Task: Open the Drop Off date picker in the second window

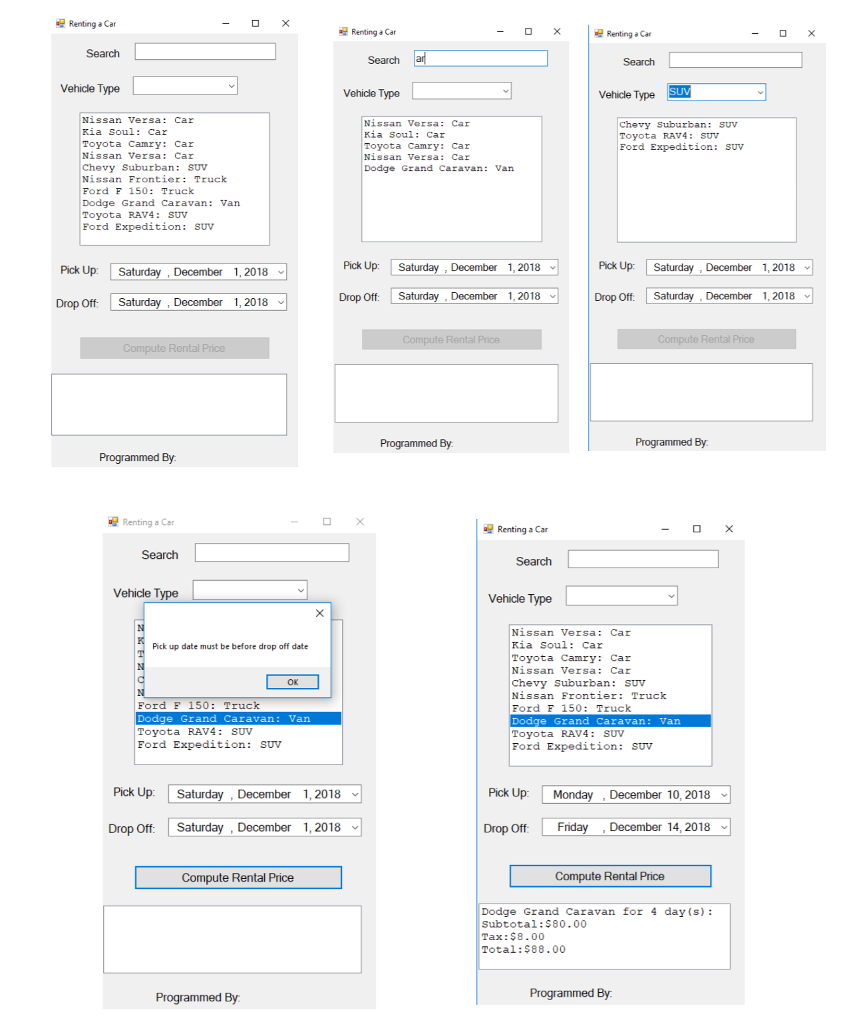Action: [x=550, y=296]
